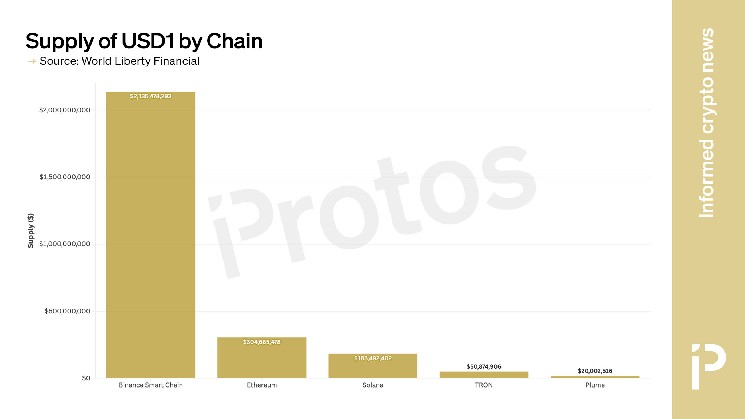745x419 pixels.
Task: Click the $1,500,000,000 y-axis tick label
Action: pos(66,177)
